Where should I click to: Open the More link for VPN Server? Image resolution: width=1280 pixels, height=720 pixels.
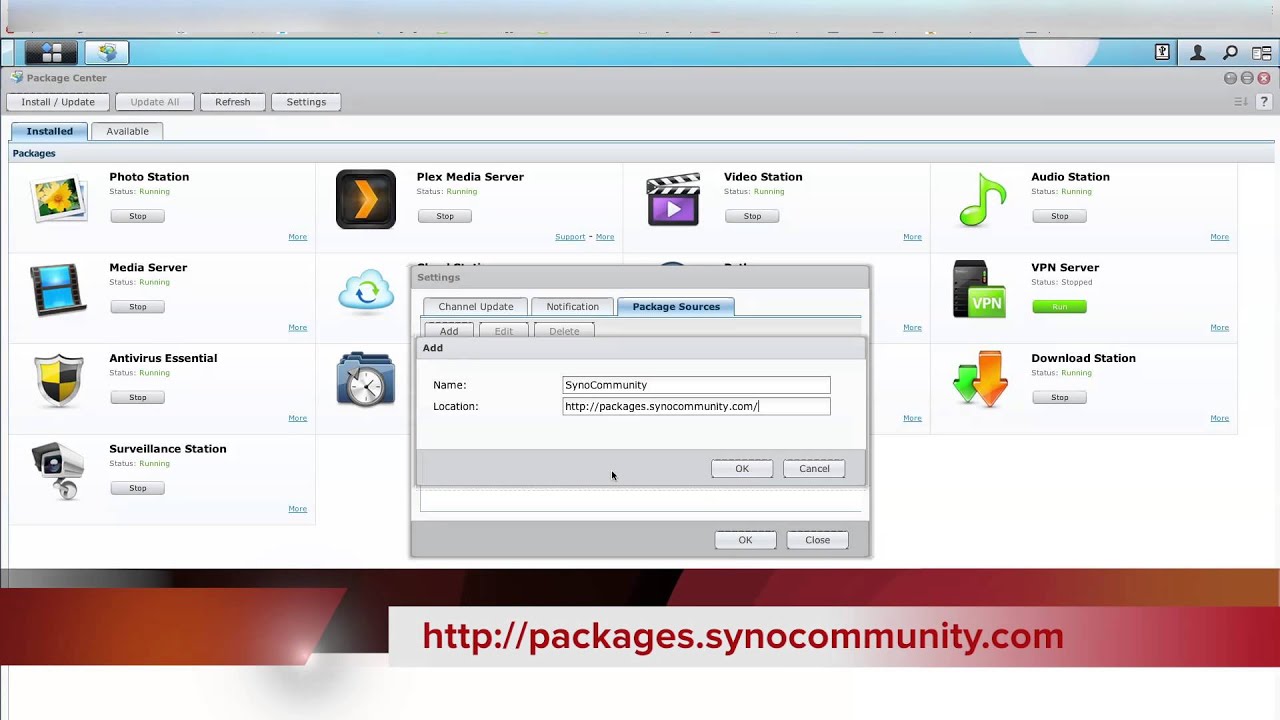point(1219,328)
